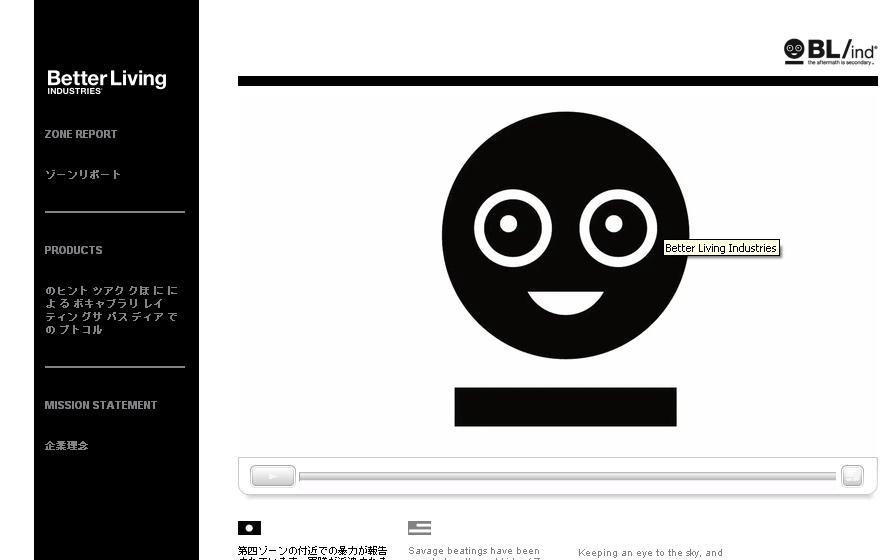Click the 'Keeping an eye to the sky' text

[650, 553]
